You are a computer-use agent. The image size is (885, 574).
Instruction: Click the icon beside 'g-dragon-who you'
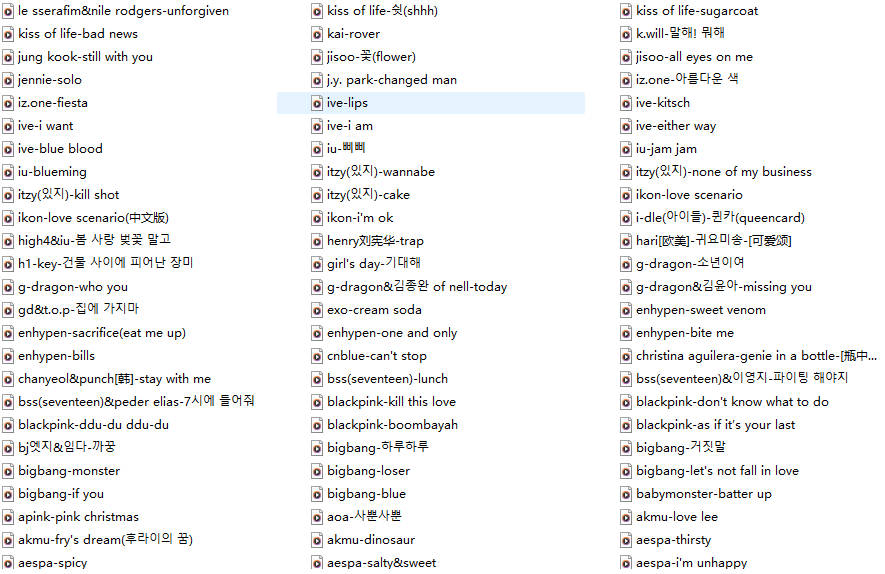coord(8,287)
